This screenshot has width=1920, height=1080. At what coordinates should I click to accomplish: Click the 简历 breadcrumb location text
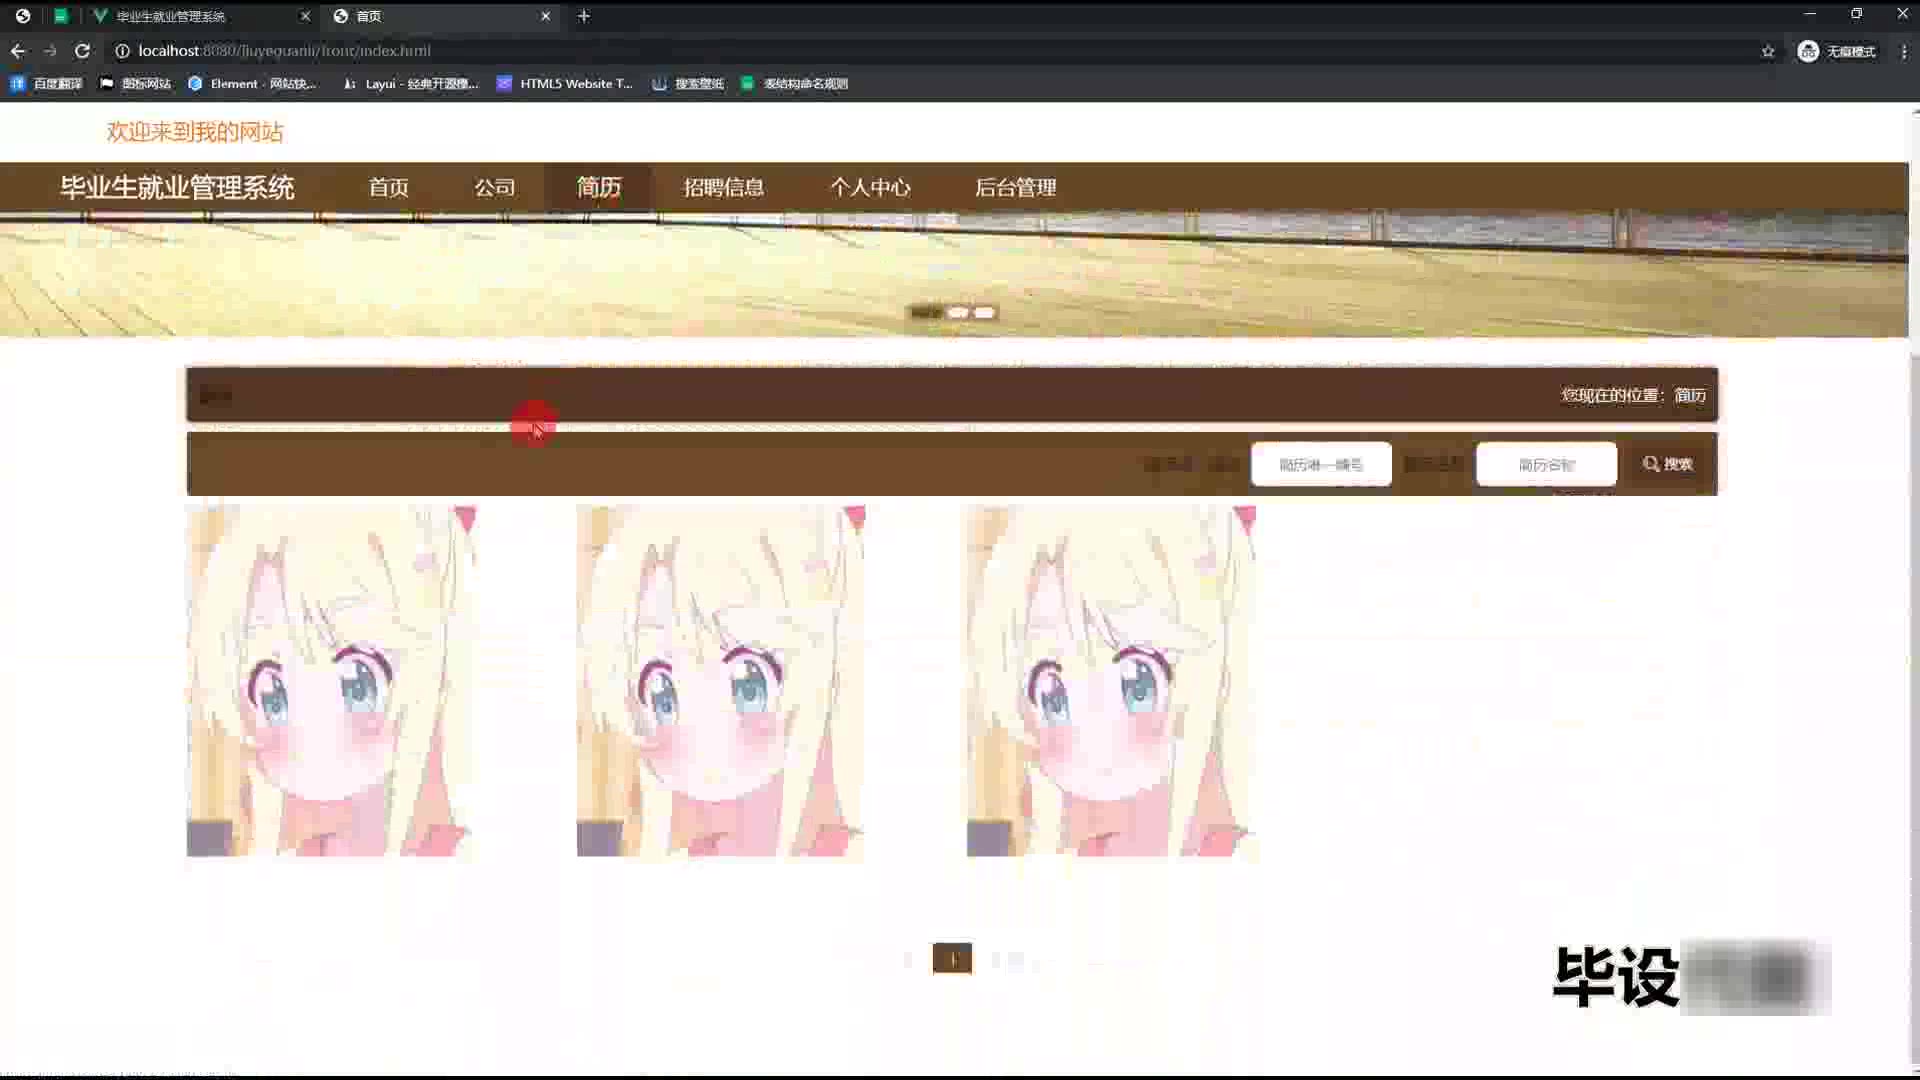tap(1690, 395)
